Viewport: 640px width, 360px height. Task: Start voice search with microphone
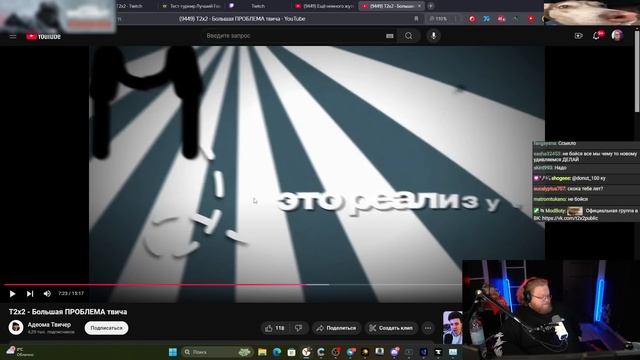click(x=433, y=36)
